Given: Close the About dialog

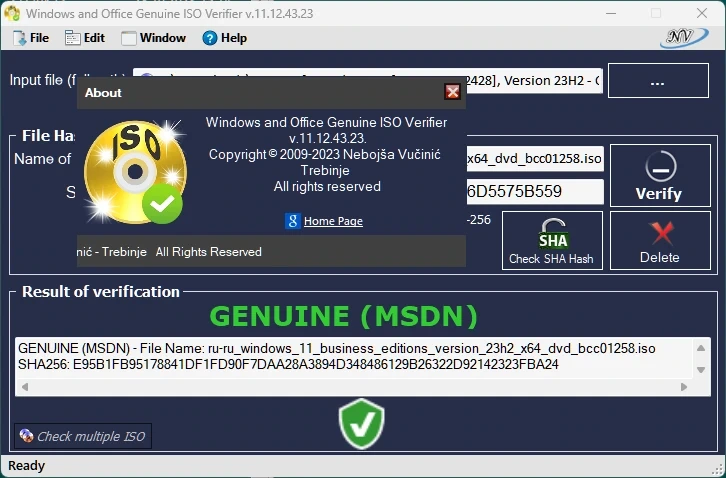Looking at the screenshot, I should 452,92.
